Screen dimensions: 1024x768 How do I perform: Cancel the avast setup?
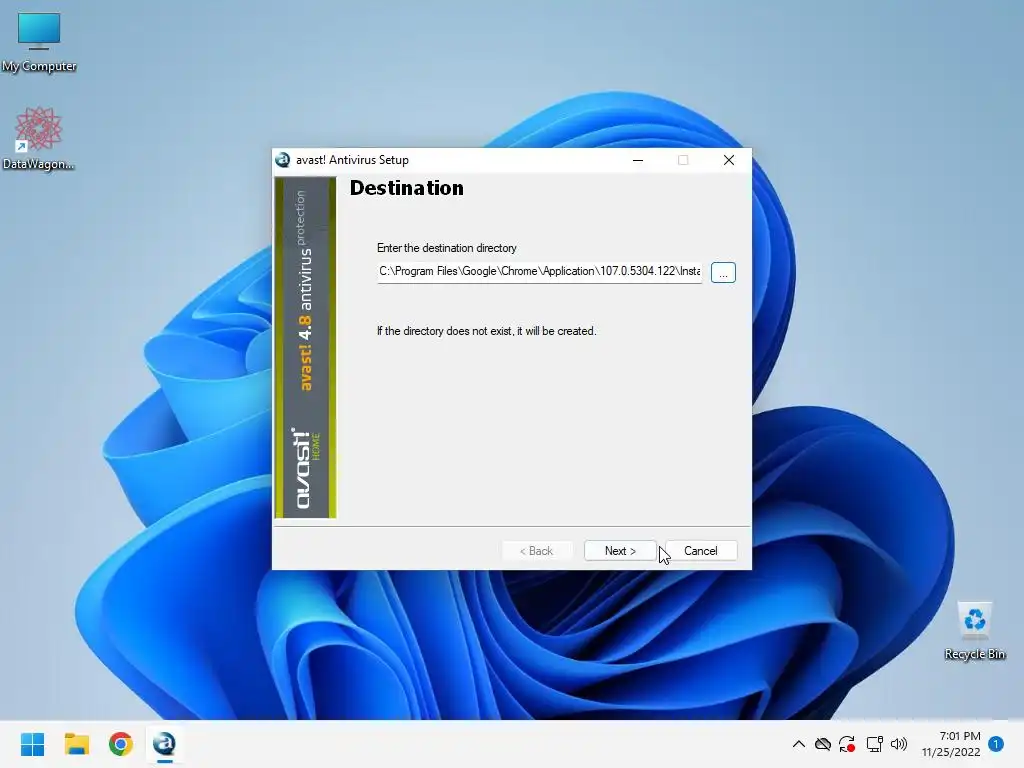click(701, 551)
